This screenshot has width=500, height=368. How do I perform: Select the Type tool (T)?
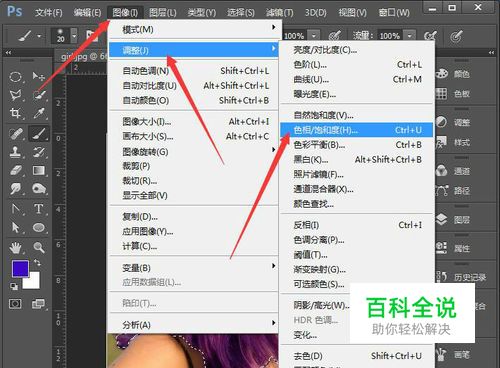point(39,209)
